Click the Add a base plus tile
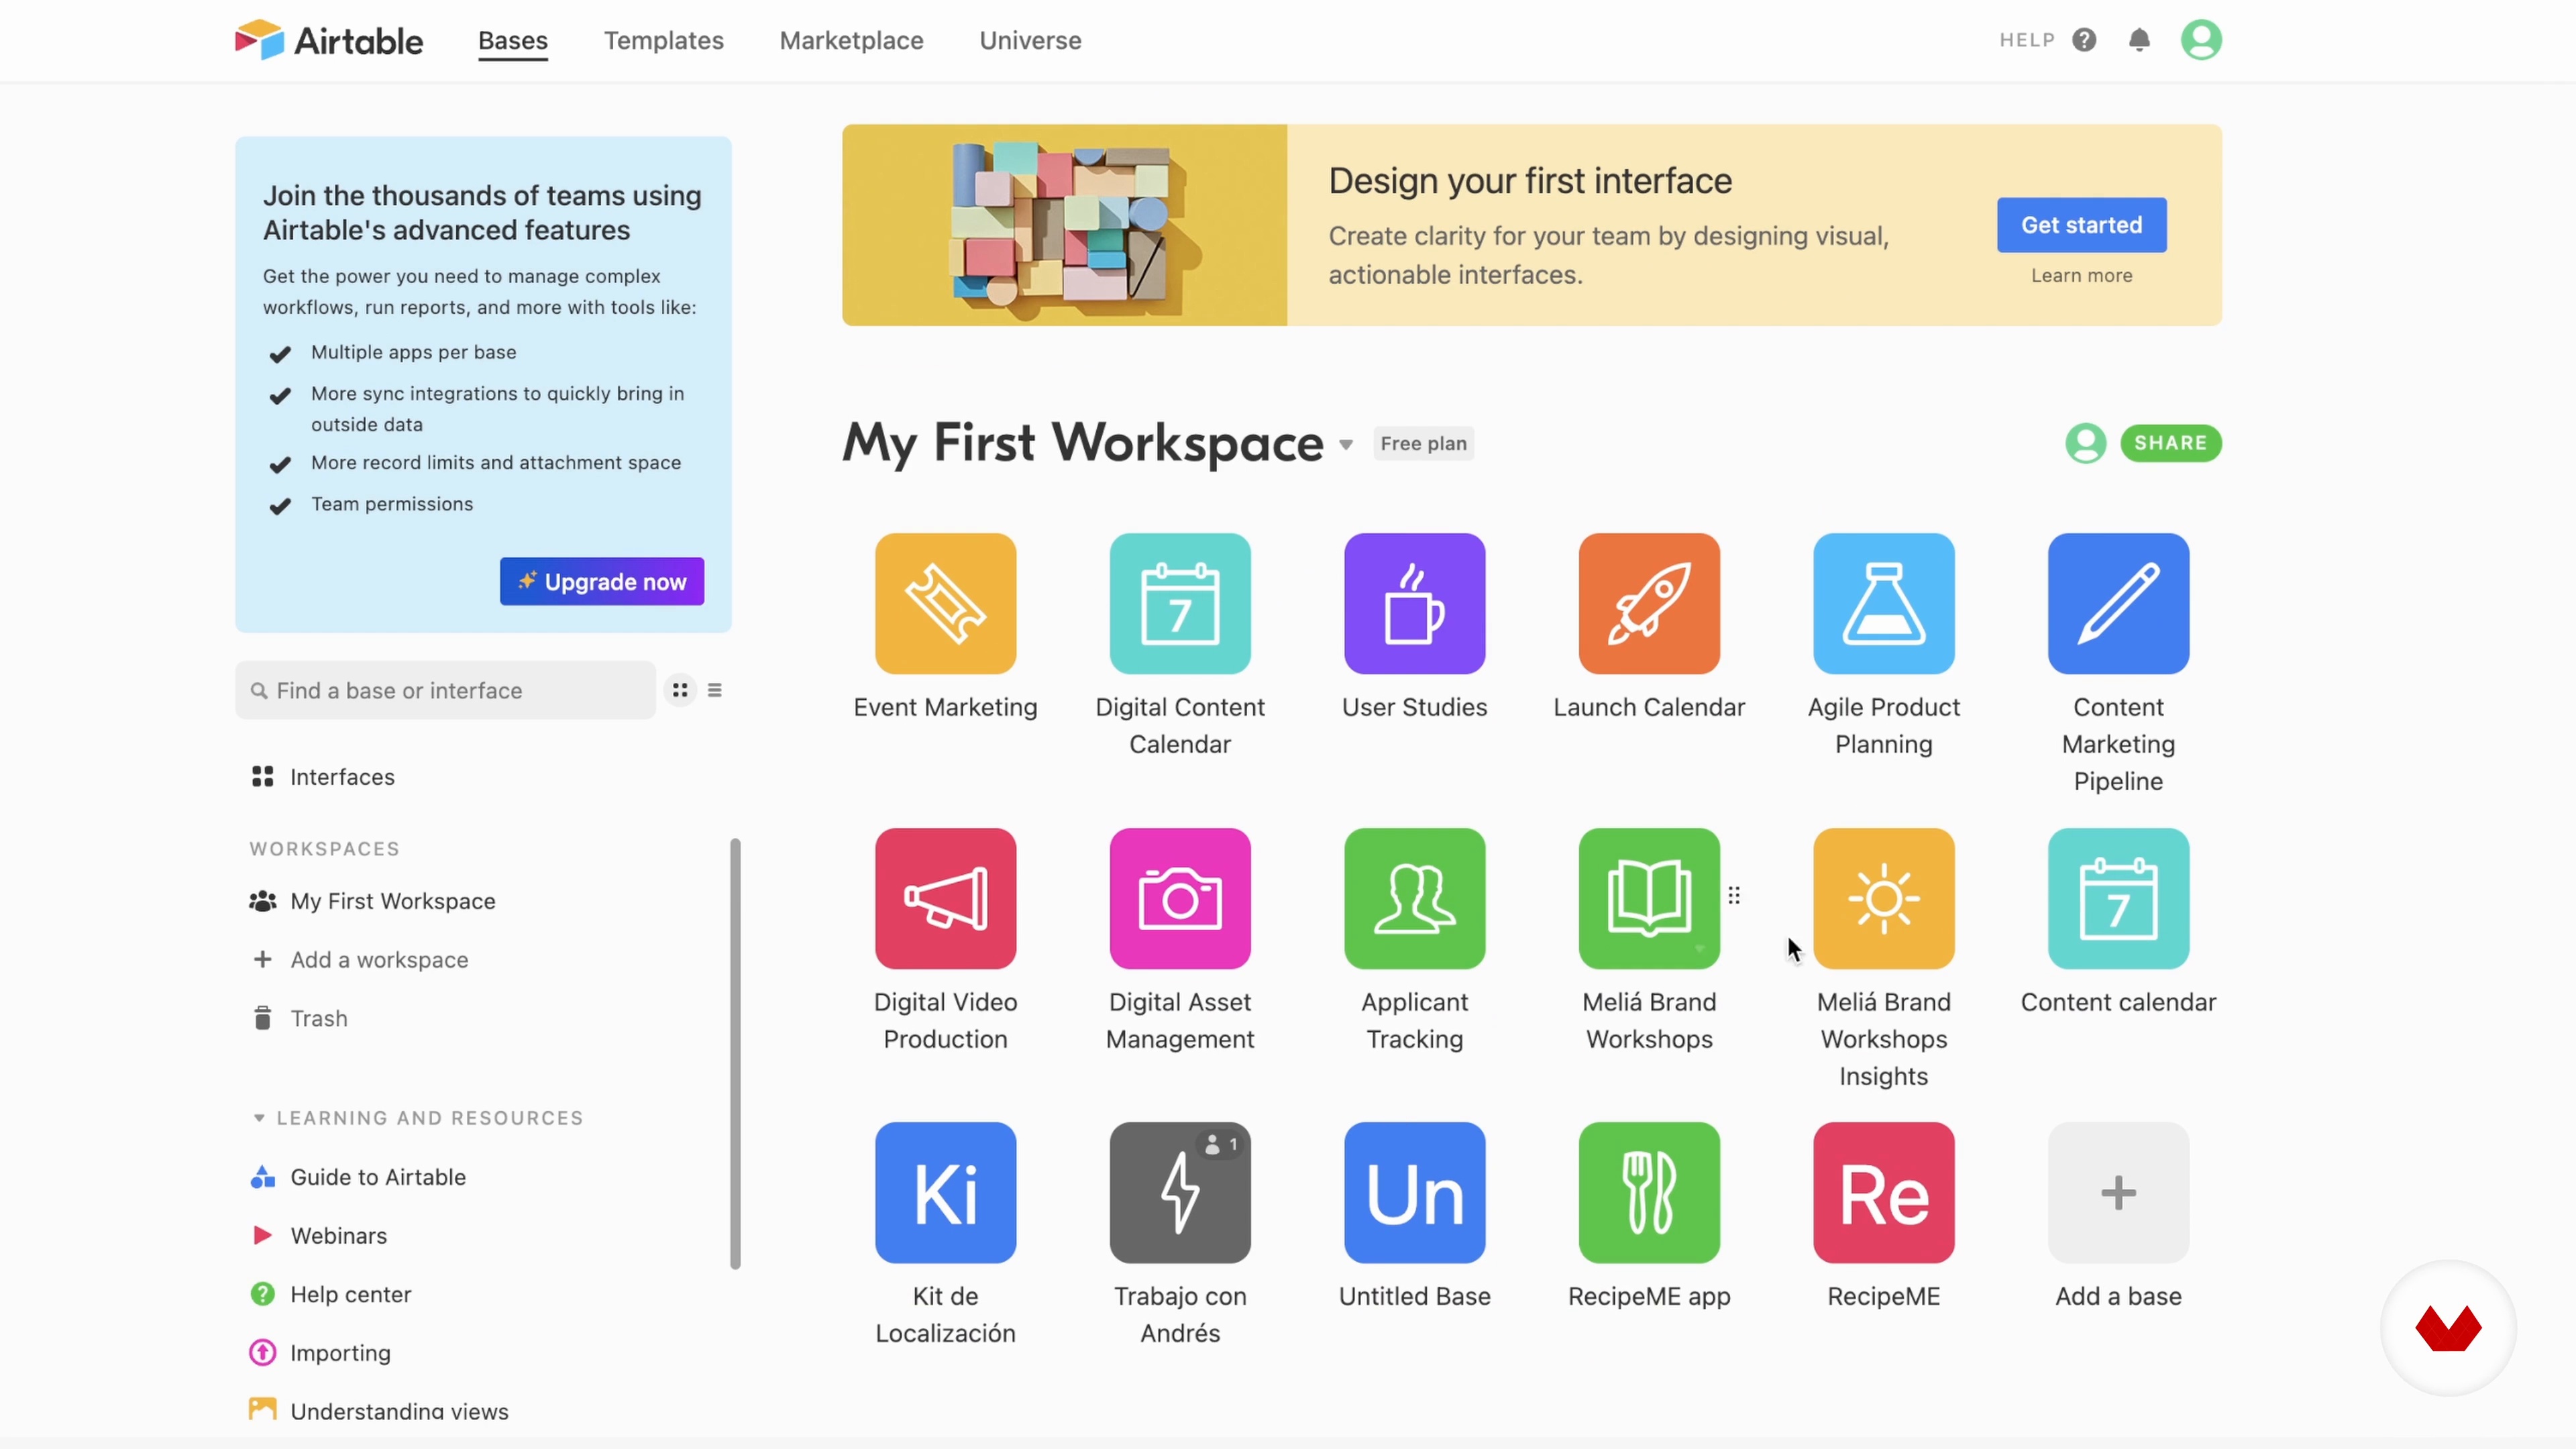2576x1449 pixels. [x=2118, y=1192]
